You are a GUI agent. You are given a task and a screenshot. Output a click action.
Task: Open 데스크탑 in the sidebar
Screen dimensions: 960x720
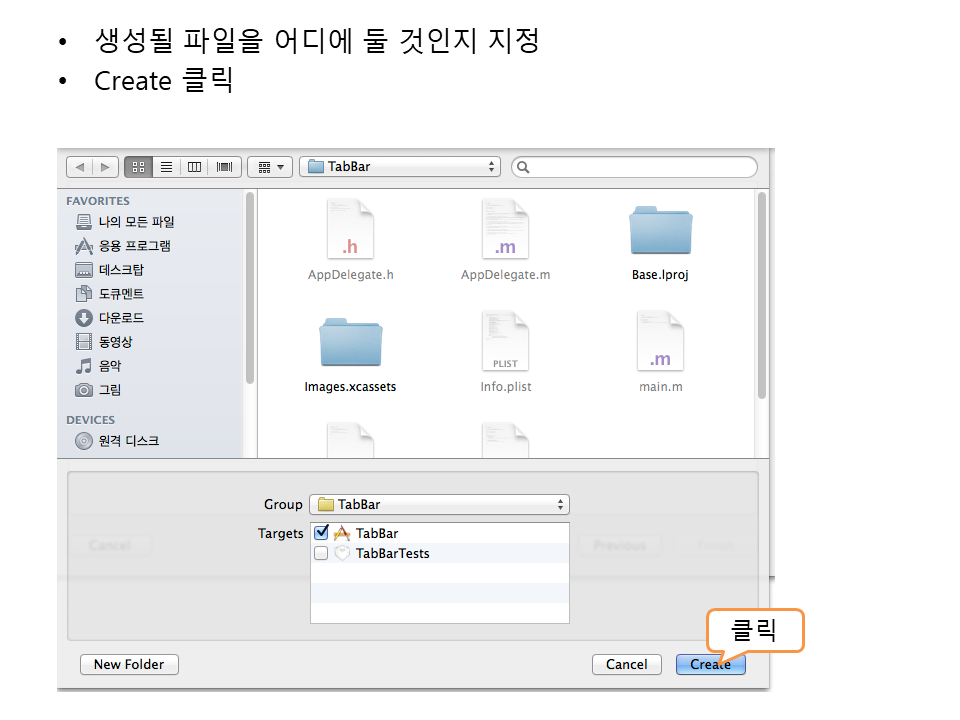(121, 270)
